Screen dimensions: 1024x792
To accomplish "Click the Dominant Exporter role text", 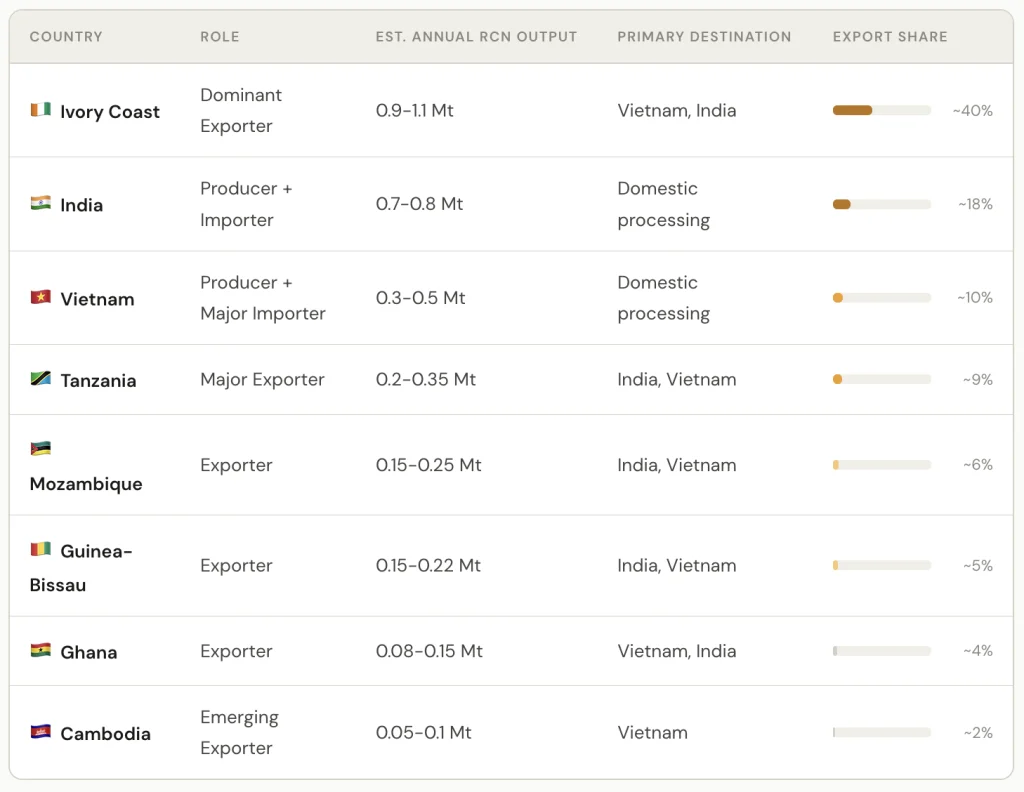I will click(241, 110).
